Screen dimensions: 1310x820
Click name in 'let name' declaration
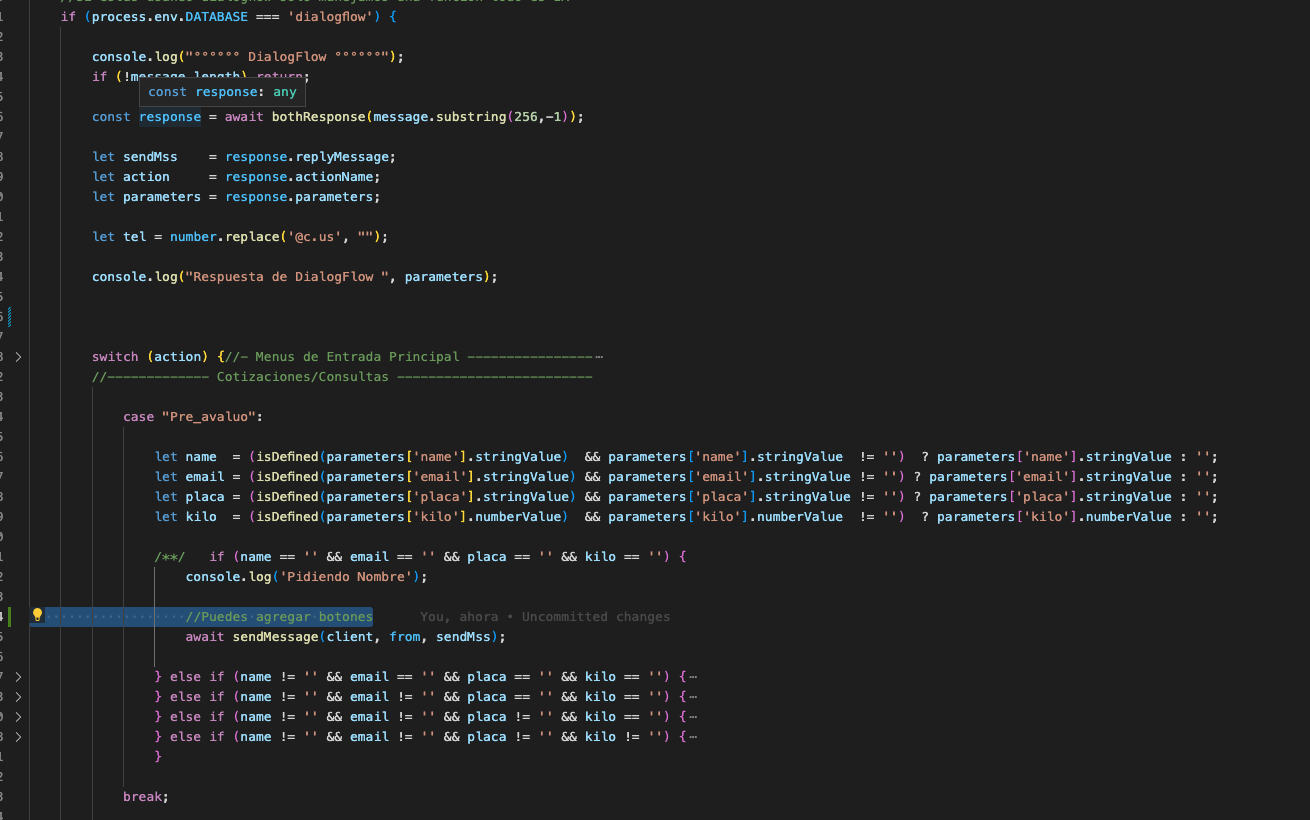coord(201,457)
